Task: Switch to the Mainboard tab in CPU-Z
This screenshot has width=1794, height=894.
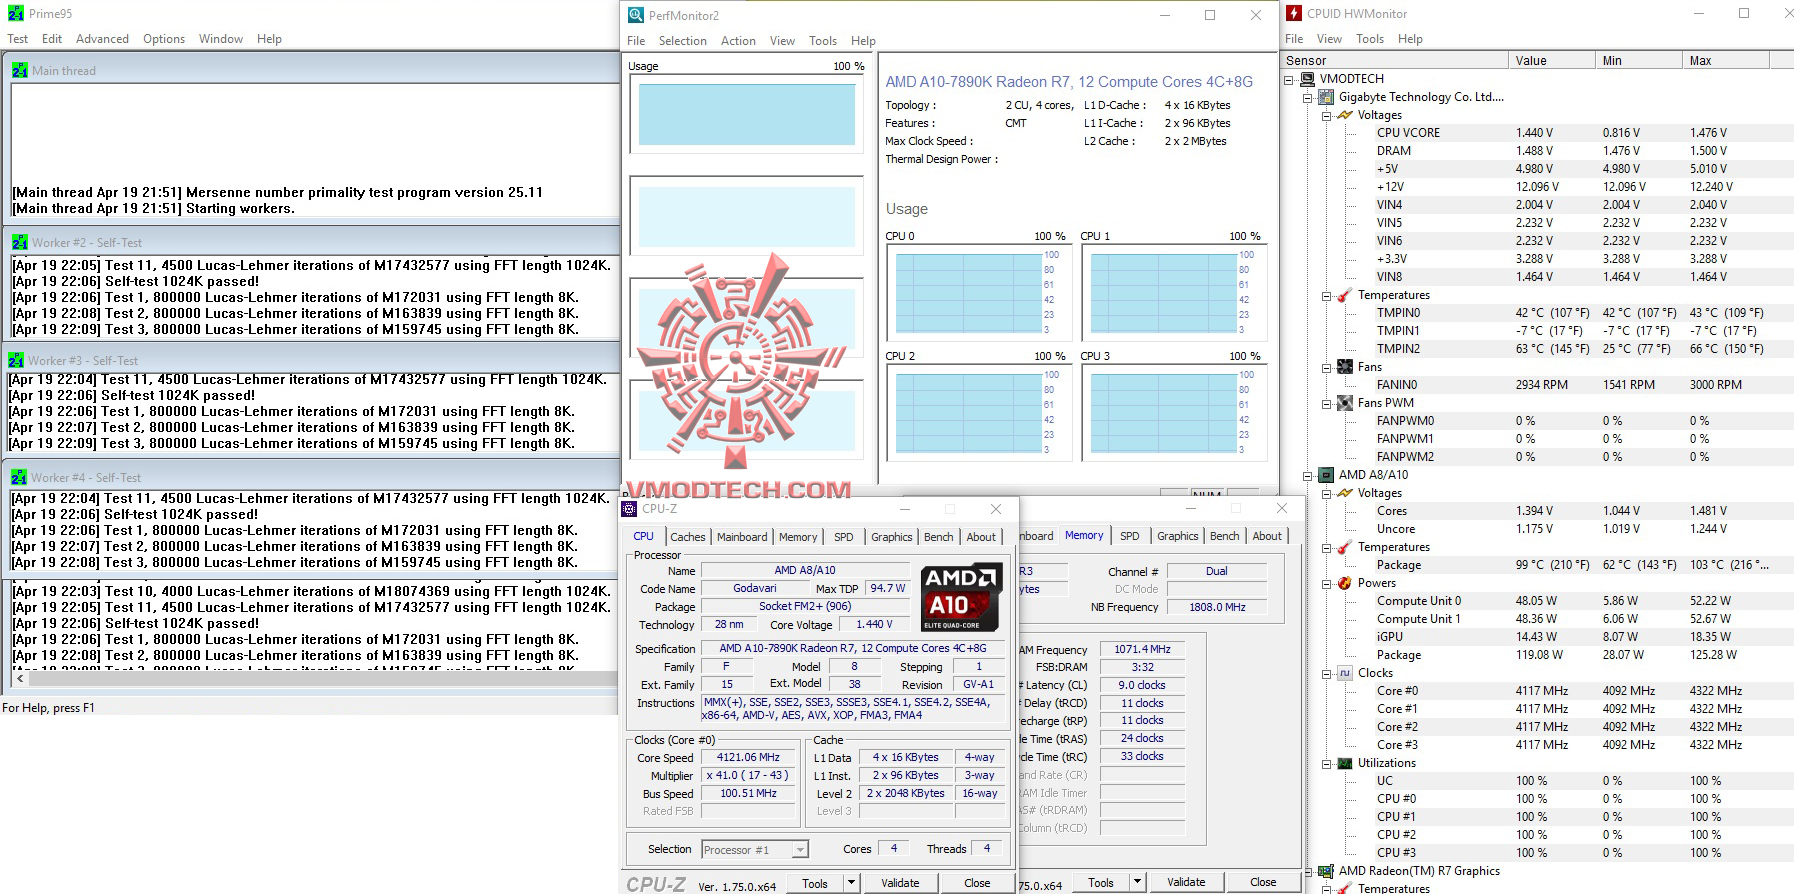Action: coord(742,537)
